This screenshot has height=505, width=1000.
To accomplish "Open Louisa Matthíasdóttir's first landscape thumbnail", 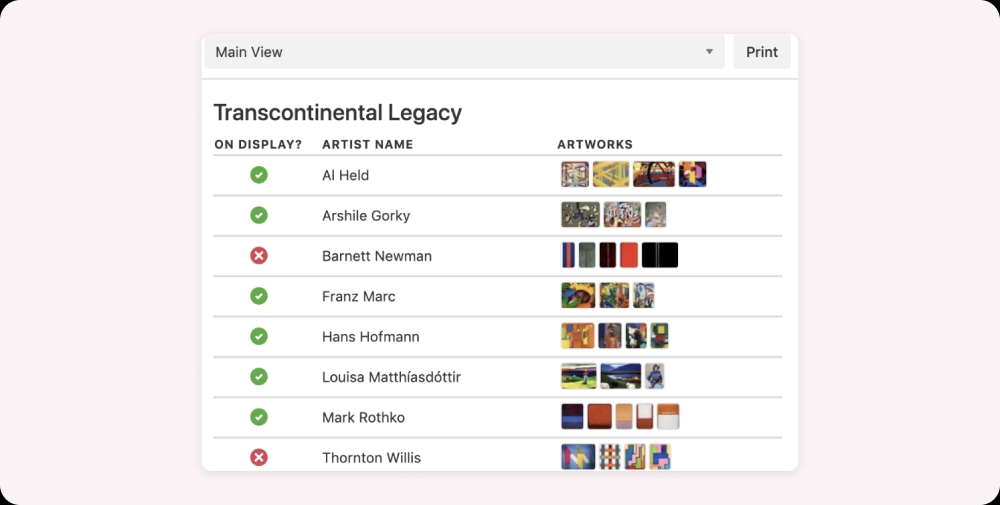I will 579,376.
